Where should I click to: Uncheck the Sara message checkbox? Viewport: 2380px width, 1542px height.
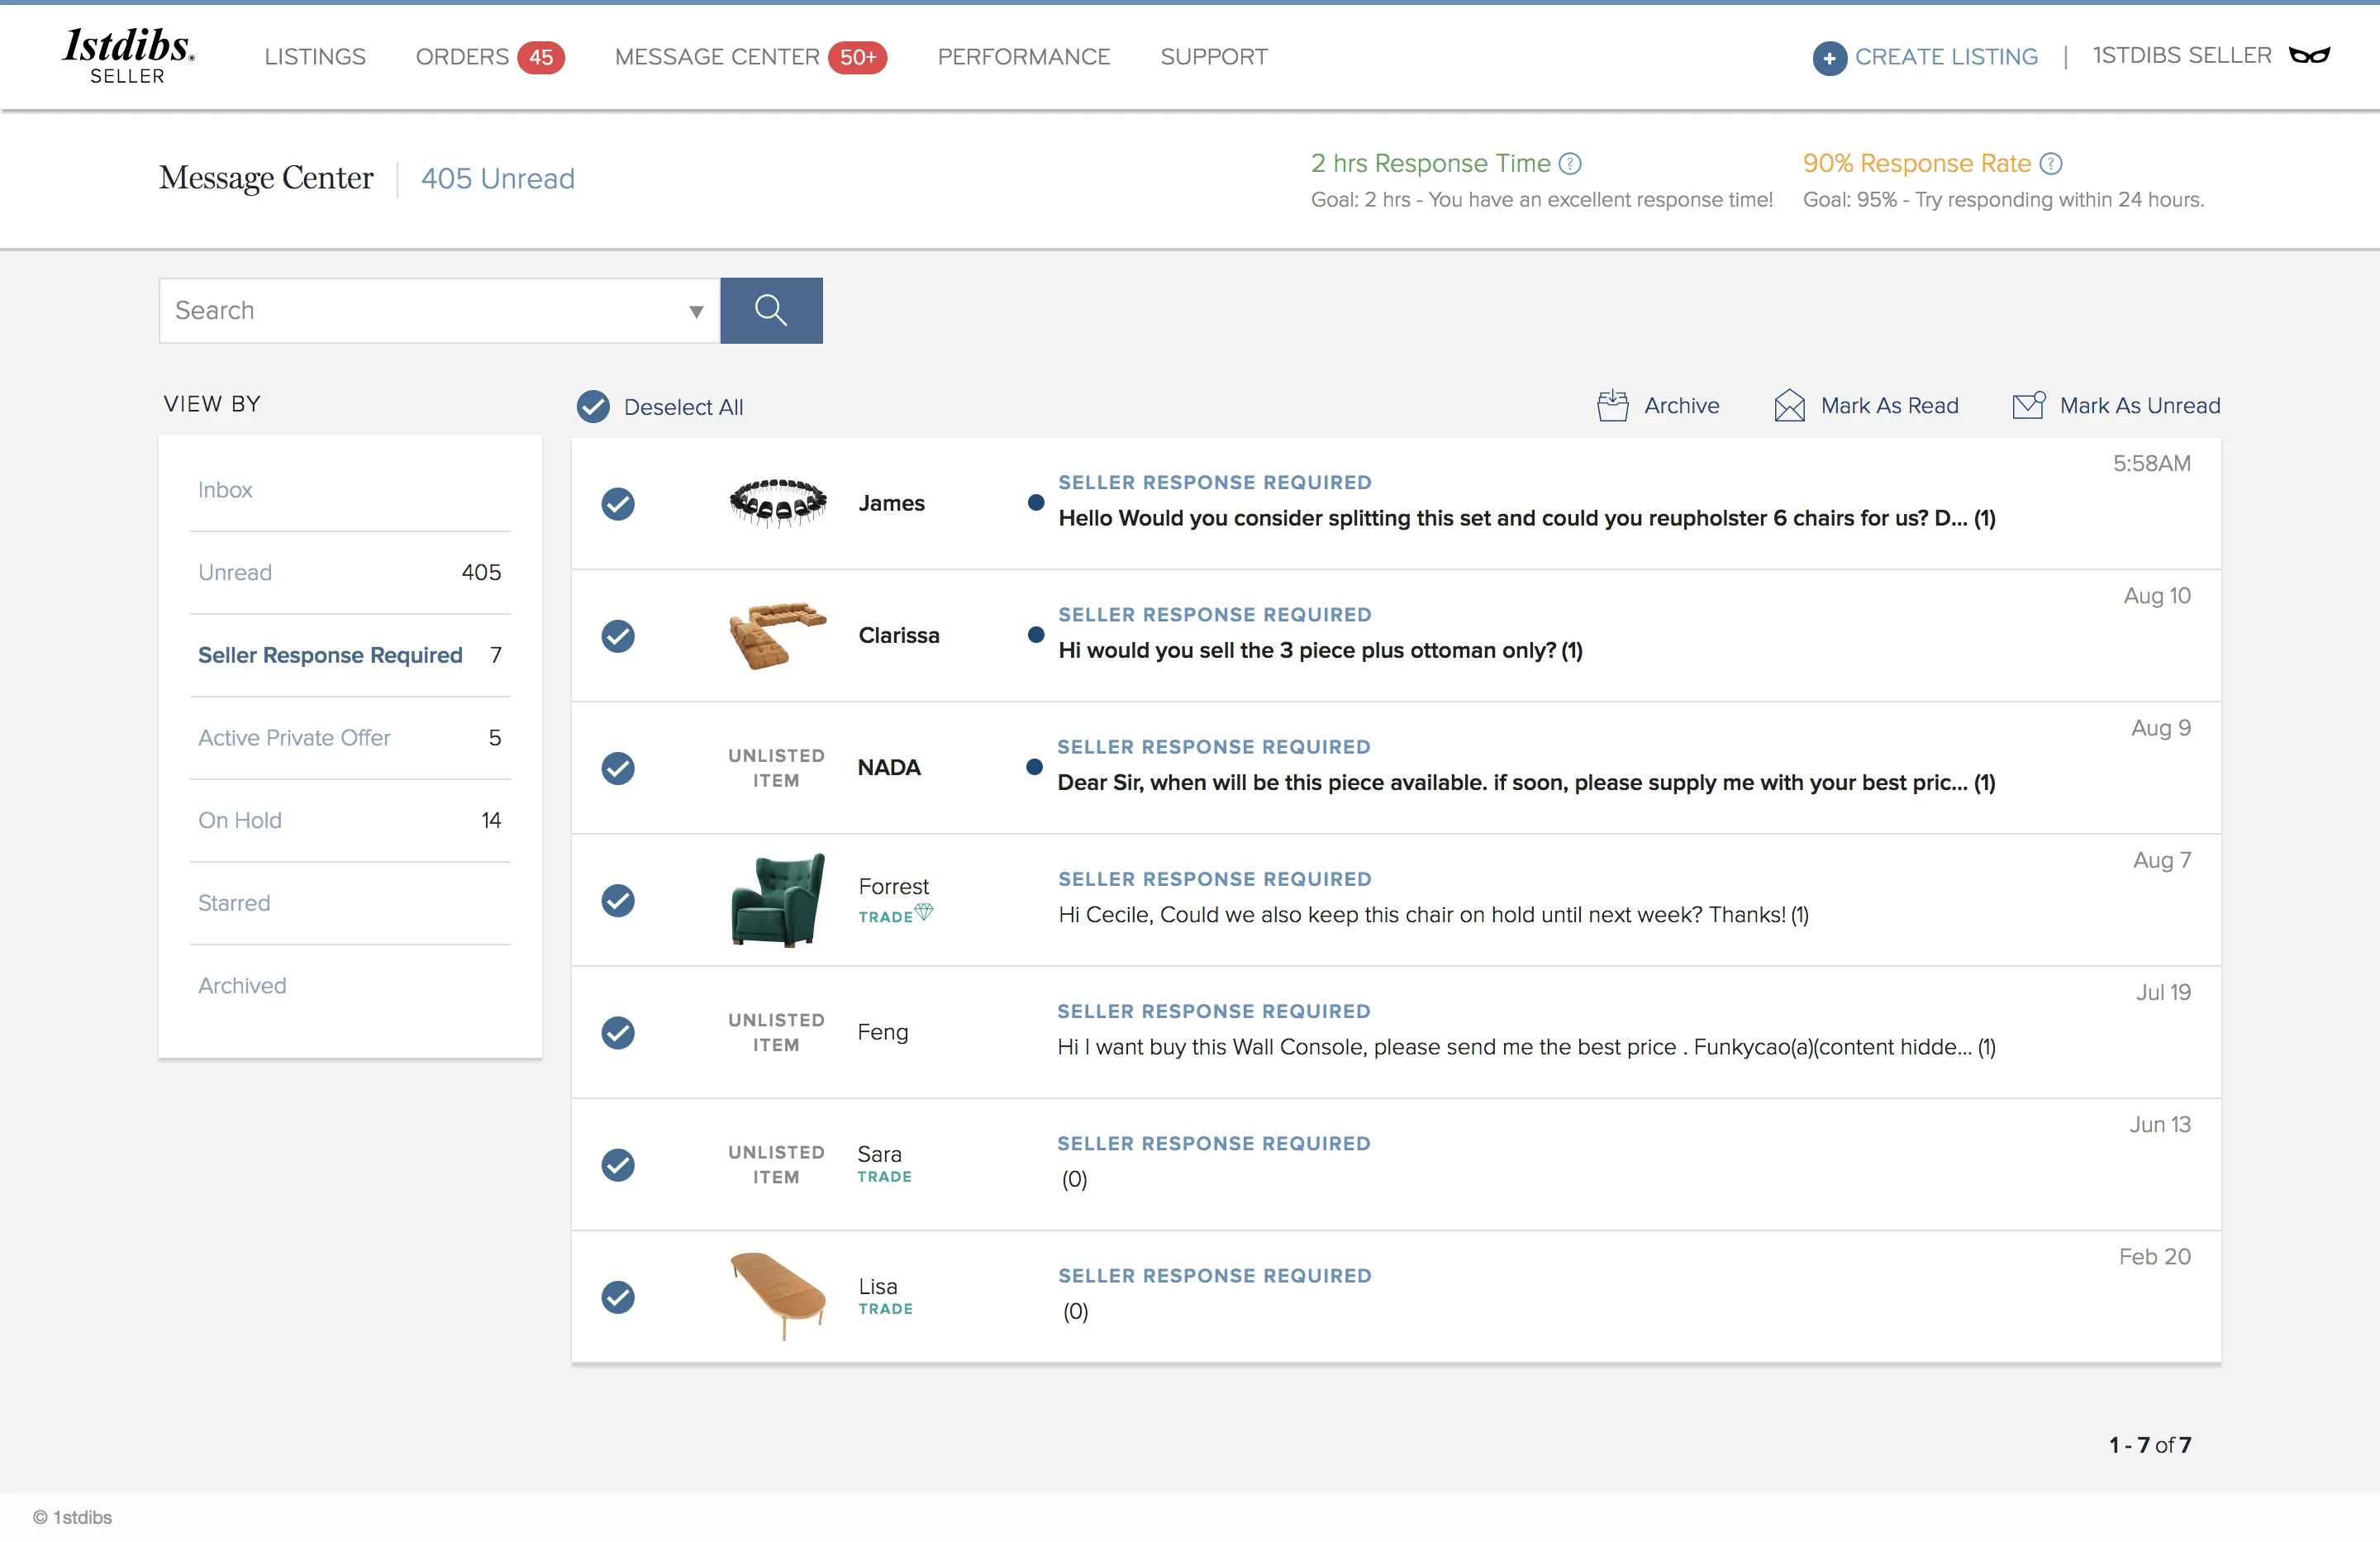(x=618, y=1165)
